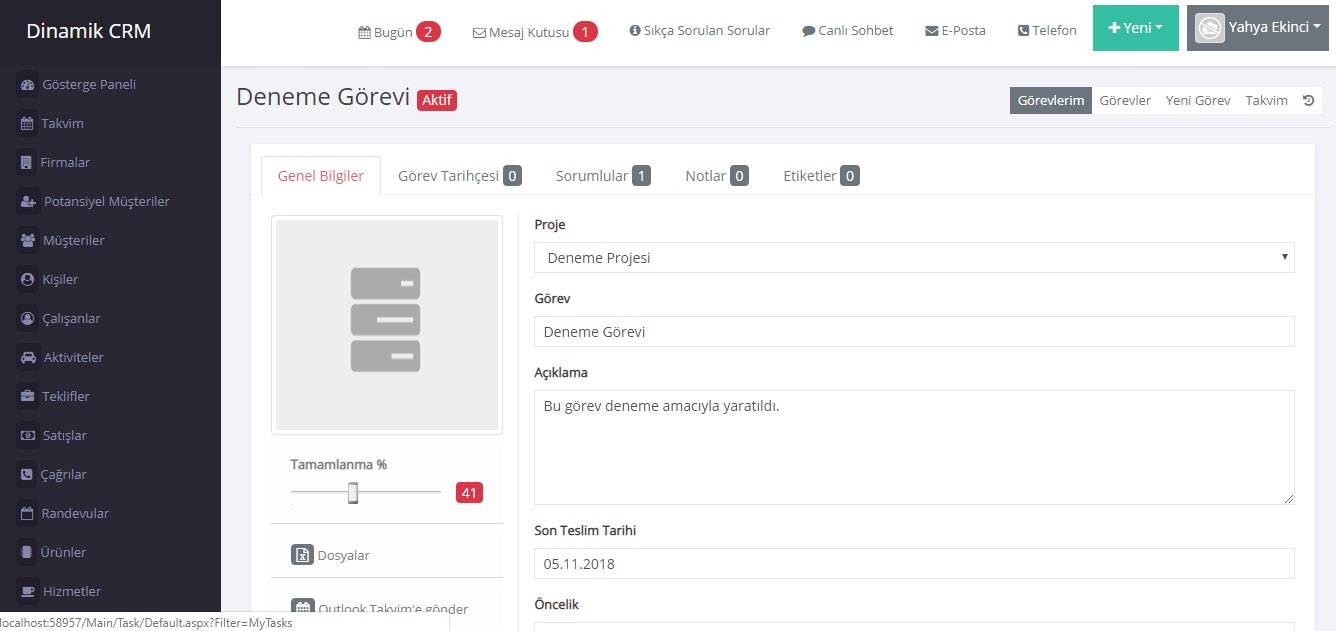Image resolution: width=1336 pixels, height=631 pixels.
Task: Open the Sorumlular tab
Action: 602,176
